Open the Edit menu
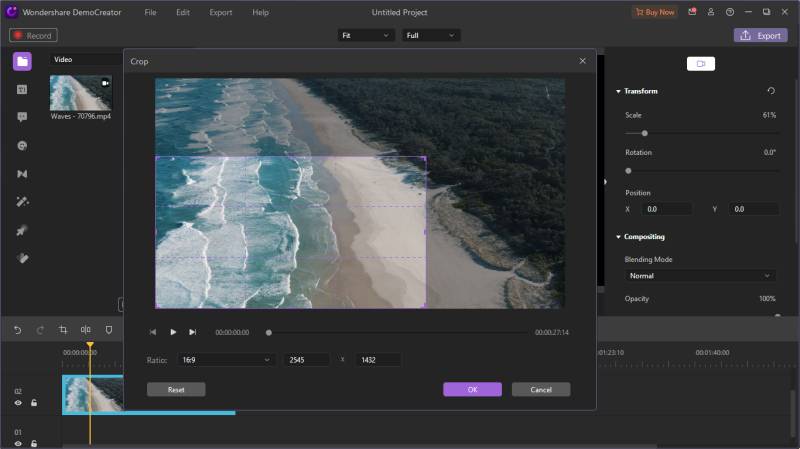The image size is (800, 449). 183,12
